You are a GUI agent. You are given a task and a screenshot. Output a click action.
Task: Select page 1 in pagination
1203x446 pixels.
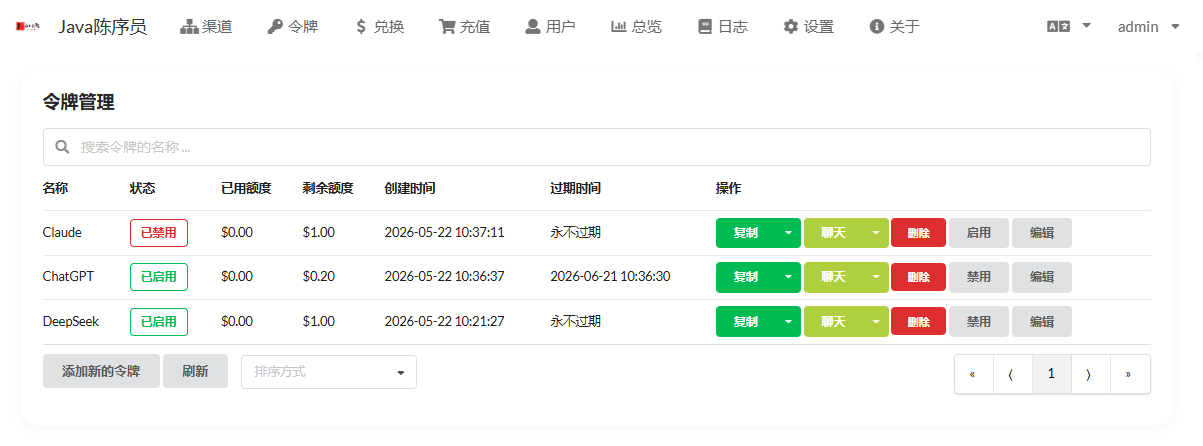click(1051, 374)
